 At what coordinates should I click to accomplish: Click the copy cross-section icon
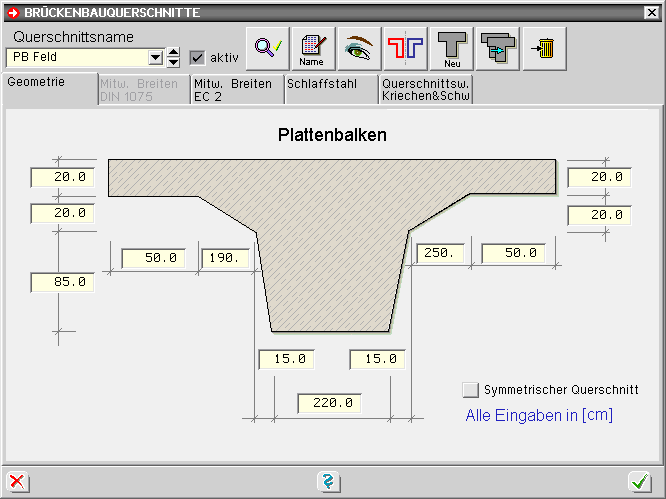tap(498, 47)
